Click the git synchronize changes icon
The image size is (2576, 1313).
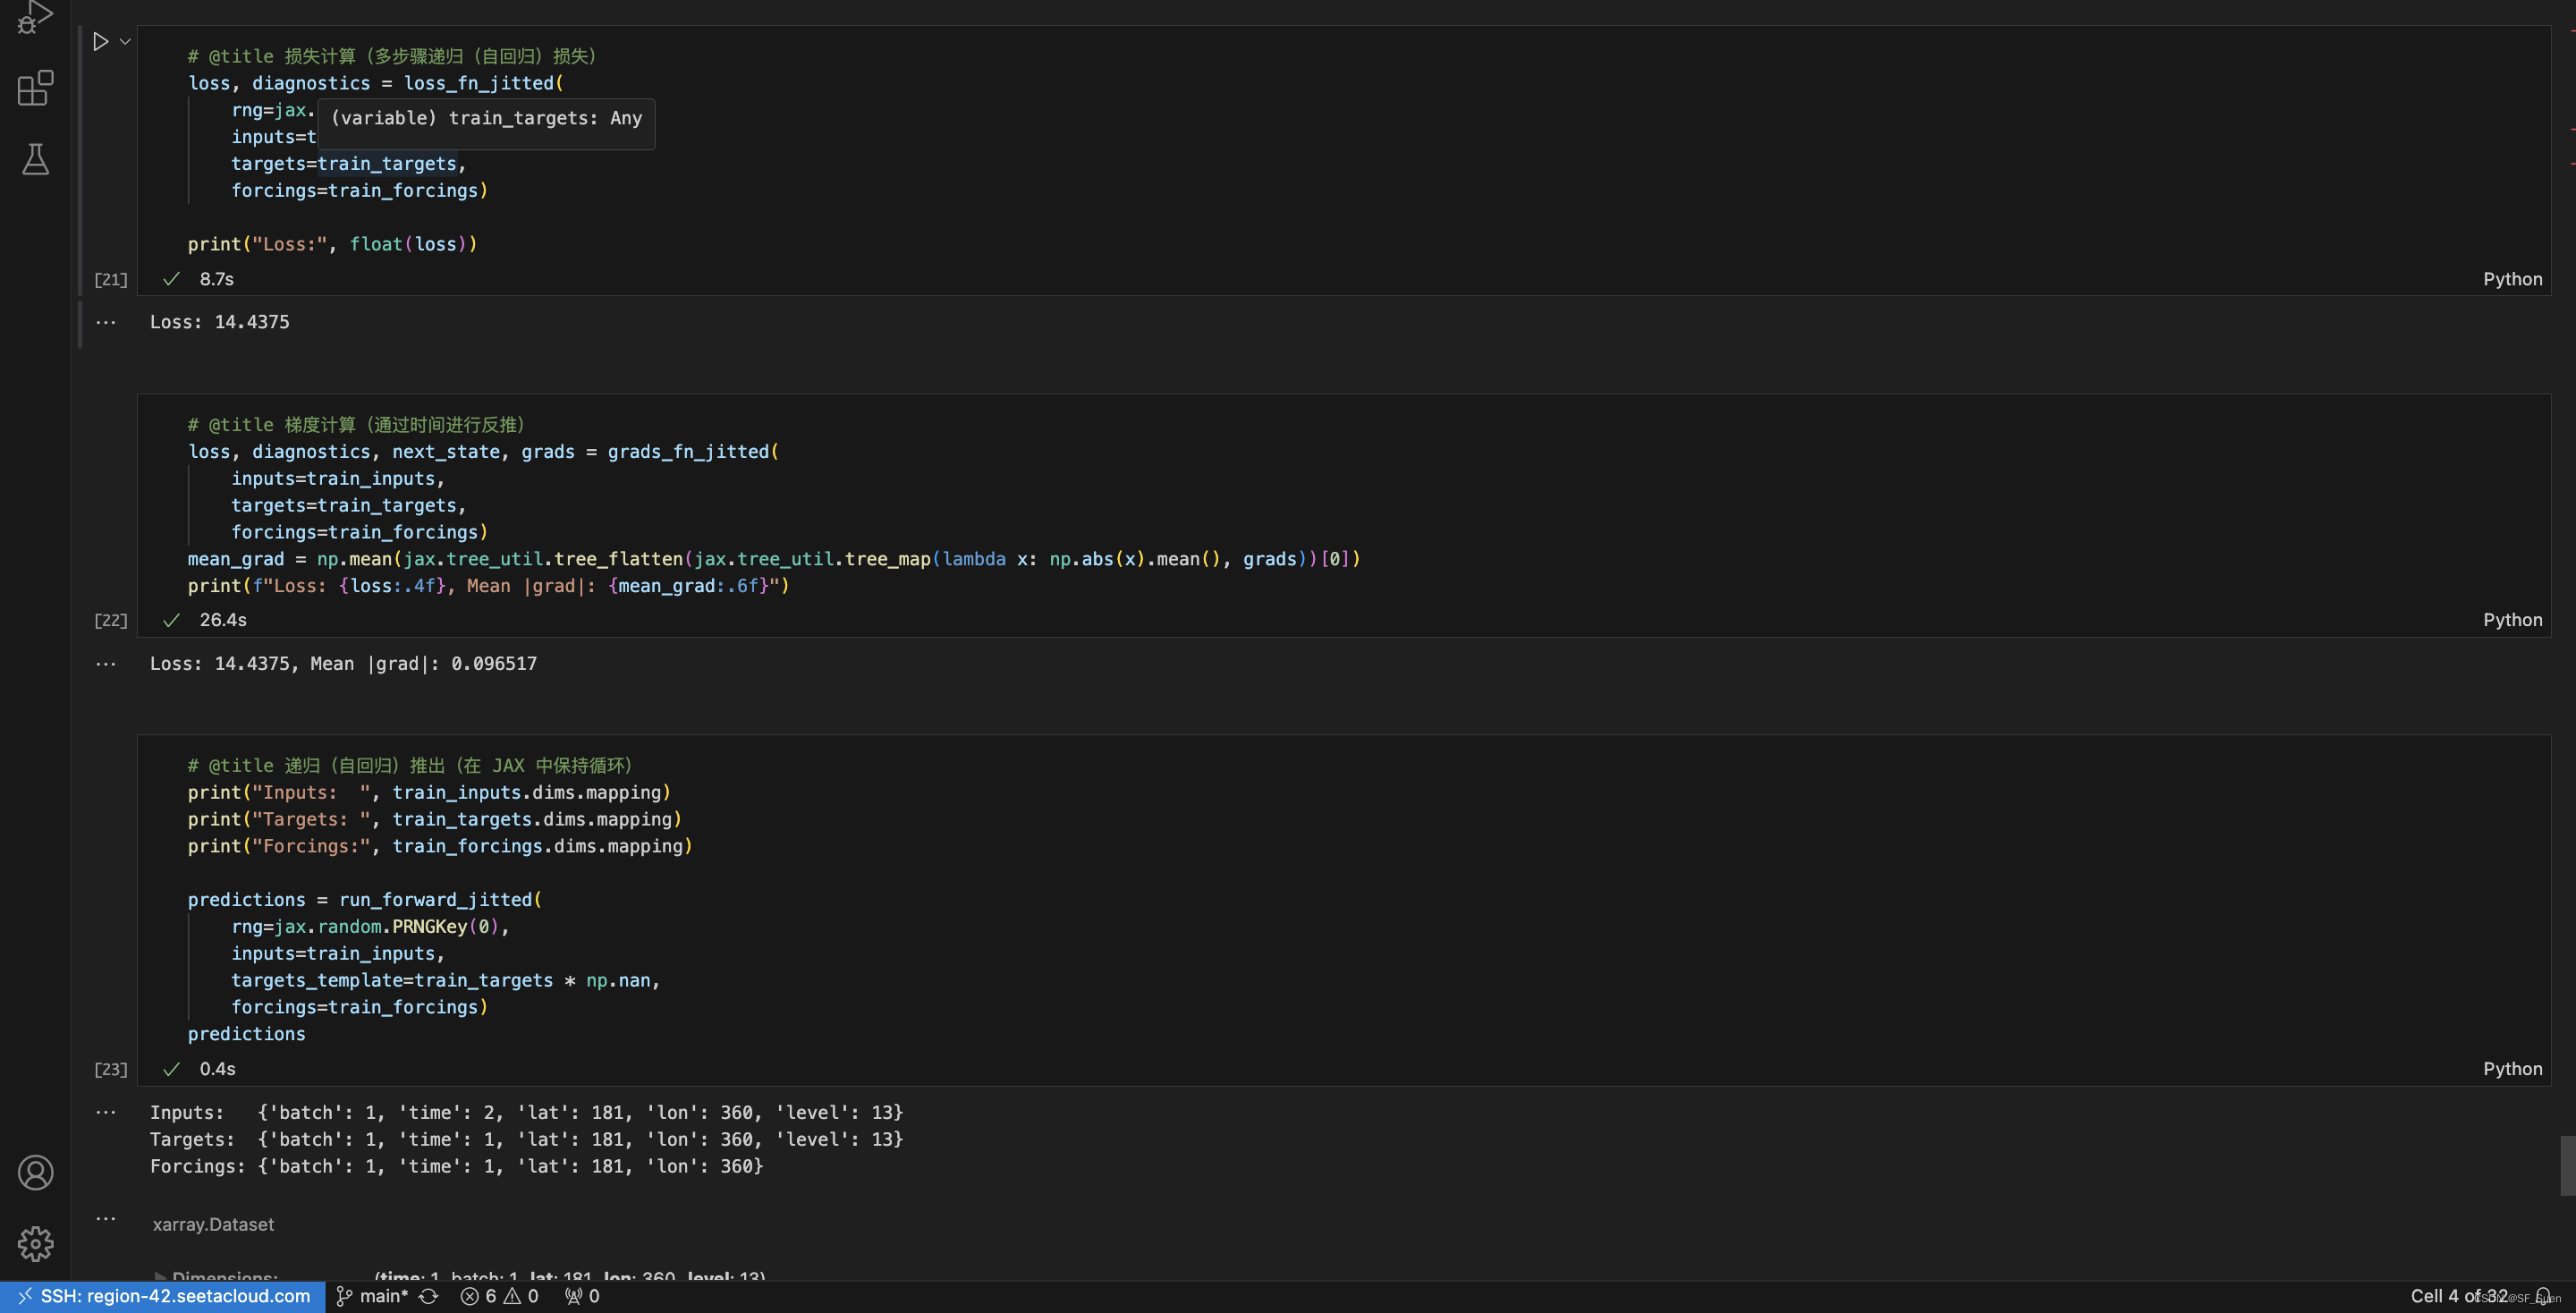click(429, 1296)
